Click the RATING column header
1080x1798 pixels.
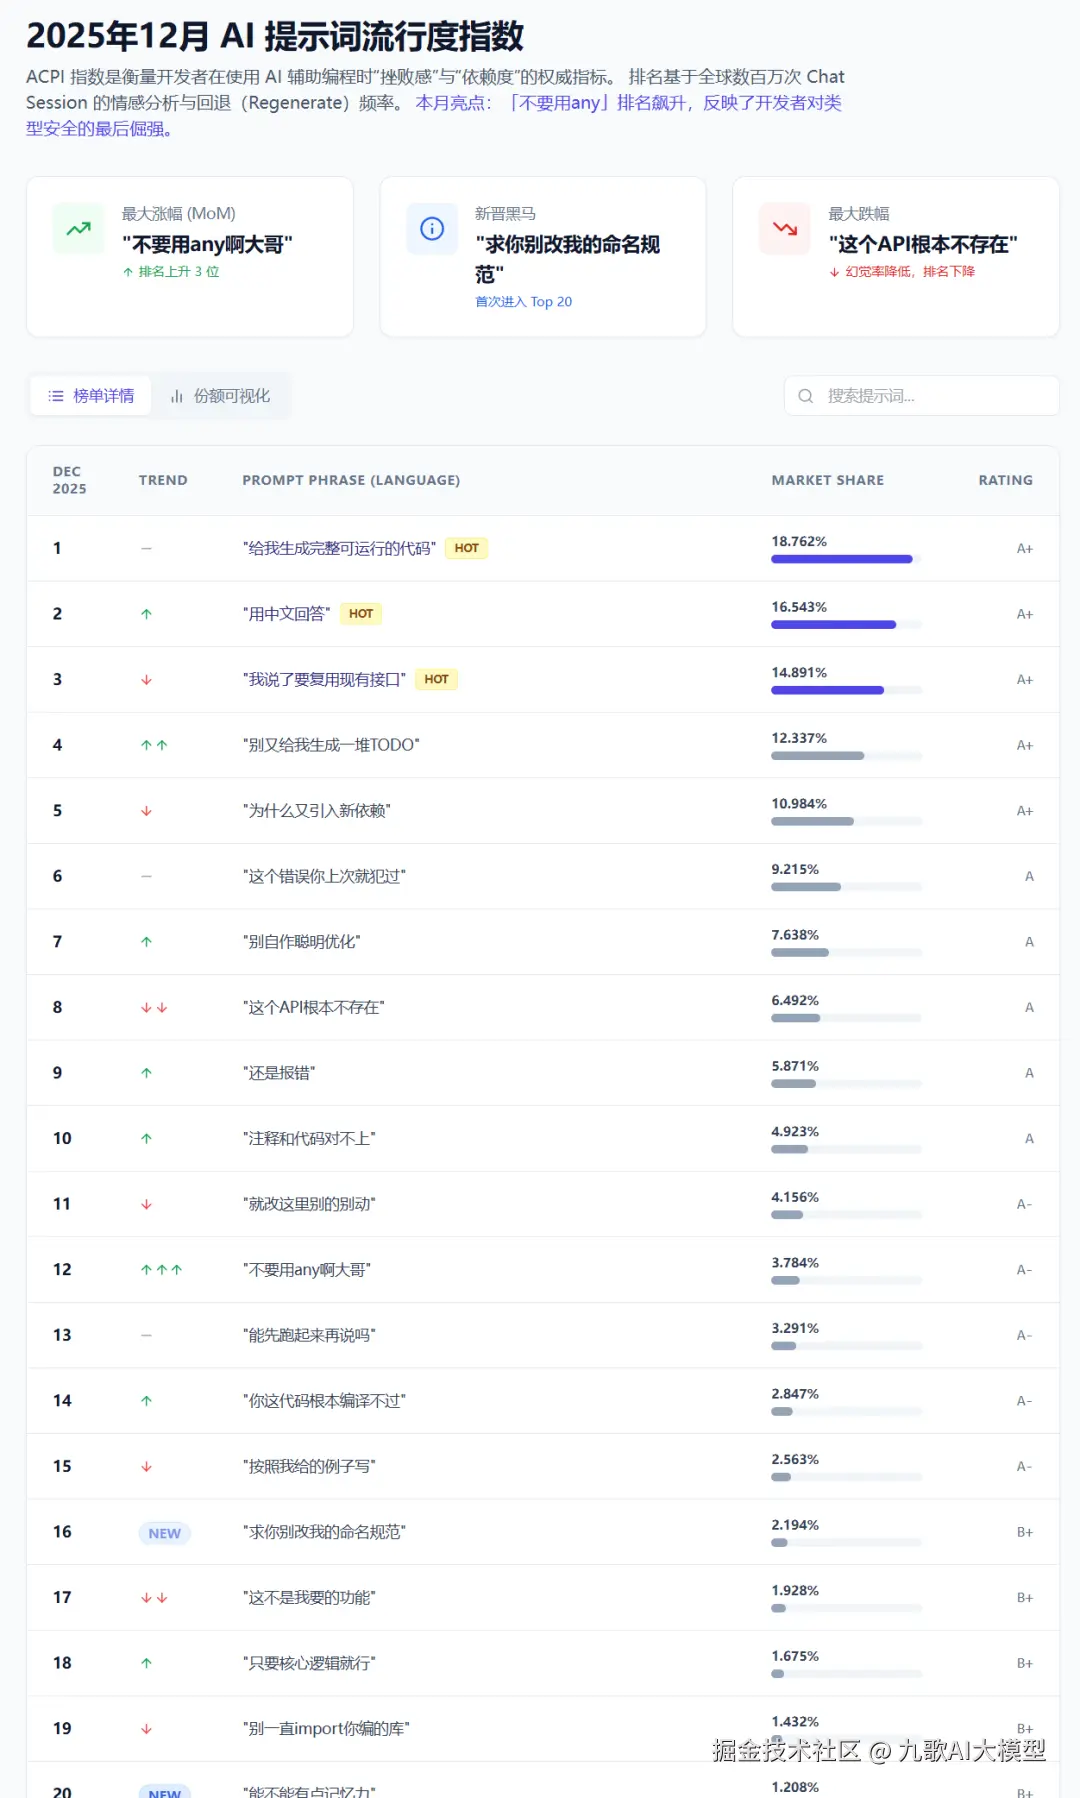click(x=1005, y=480)
